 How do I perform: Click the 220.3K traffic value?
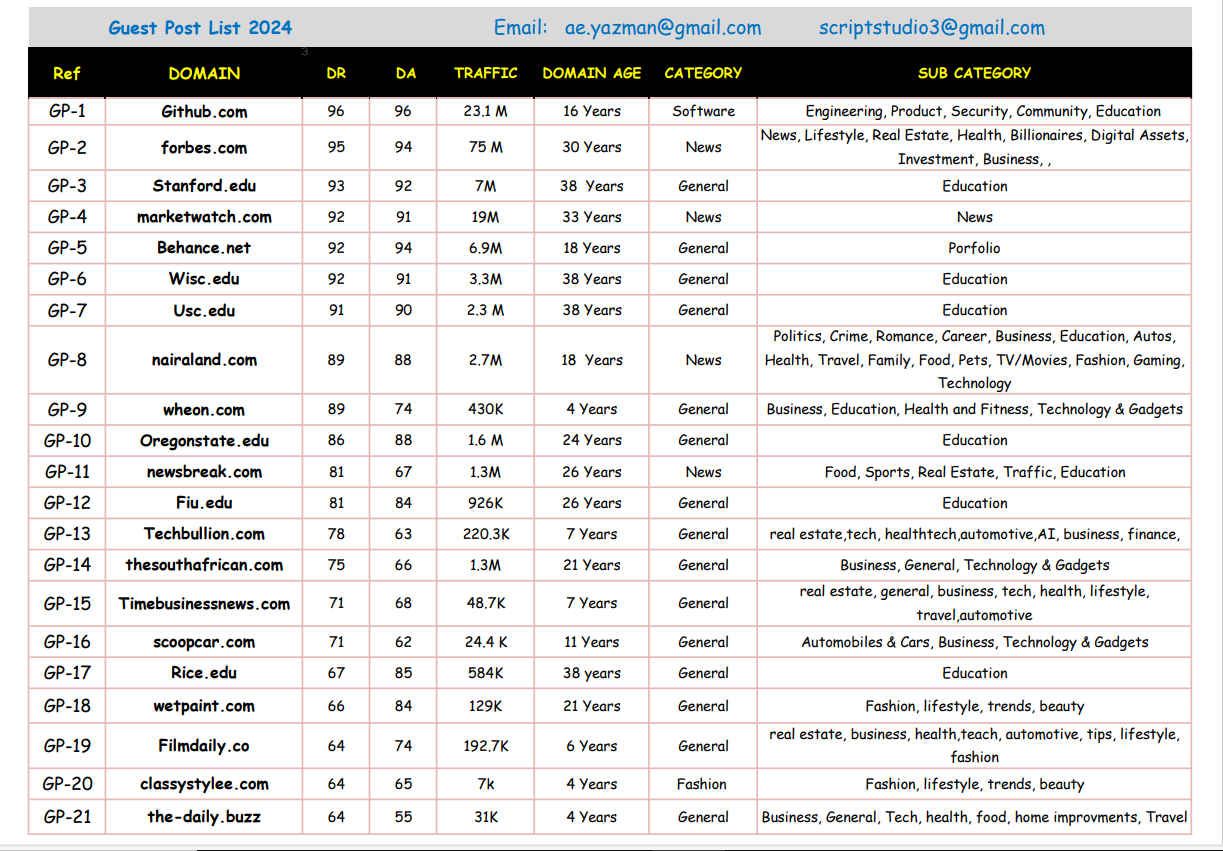(x=486, y=534)
